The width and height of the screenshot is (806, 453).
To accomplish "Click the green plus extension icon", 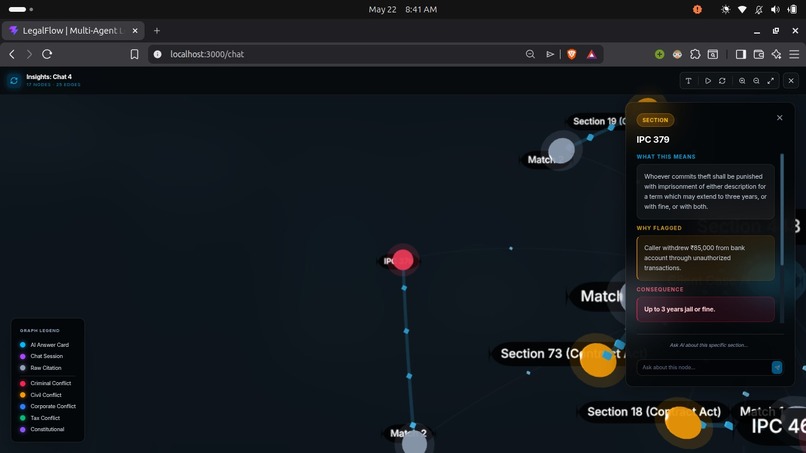I will click(x=660, y=54).
